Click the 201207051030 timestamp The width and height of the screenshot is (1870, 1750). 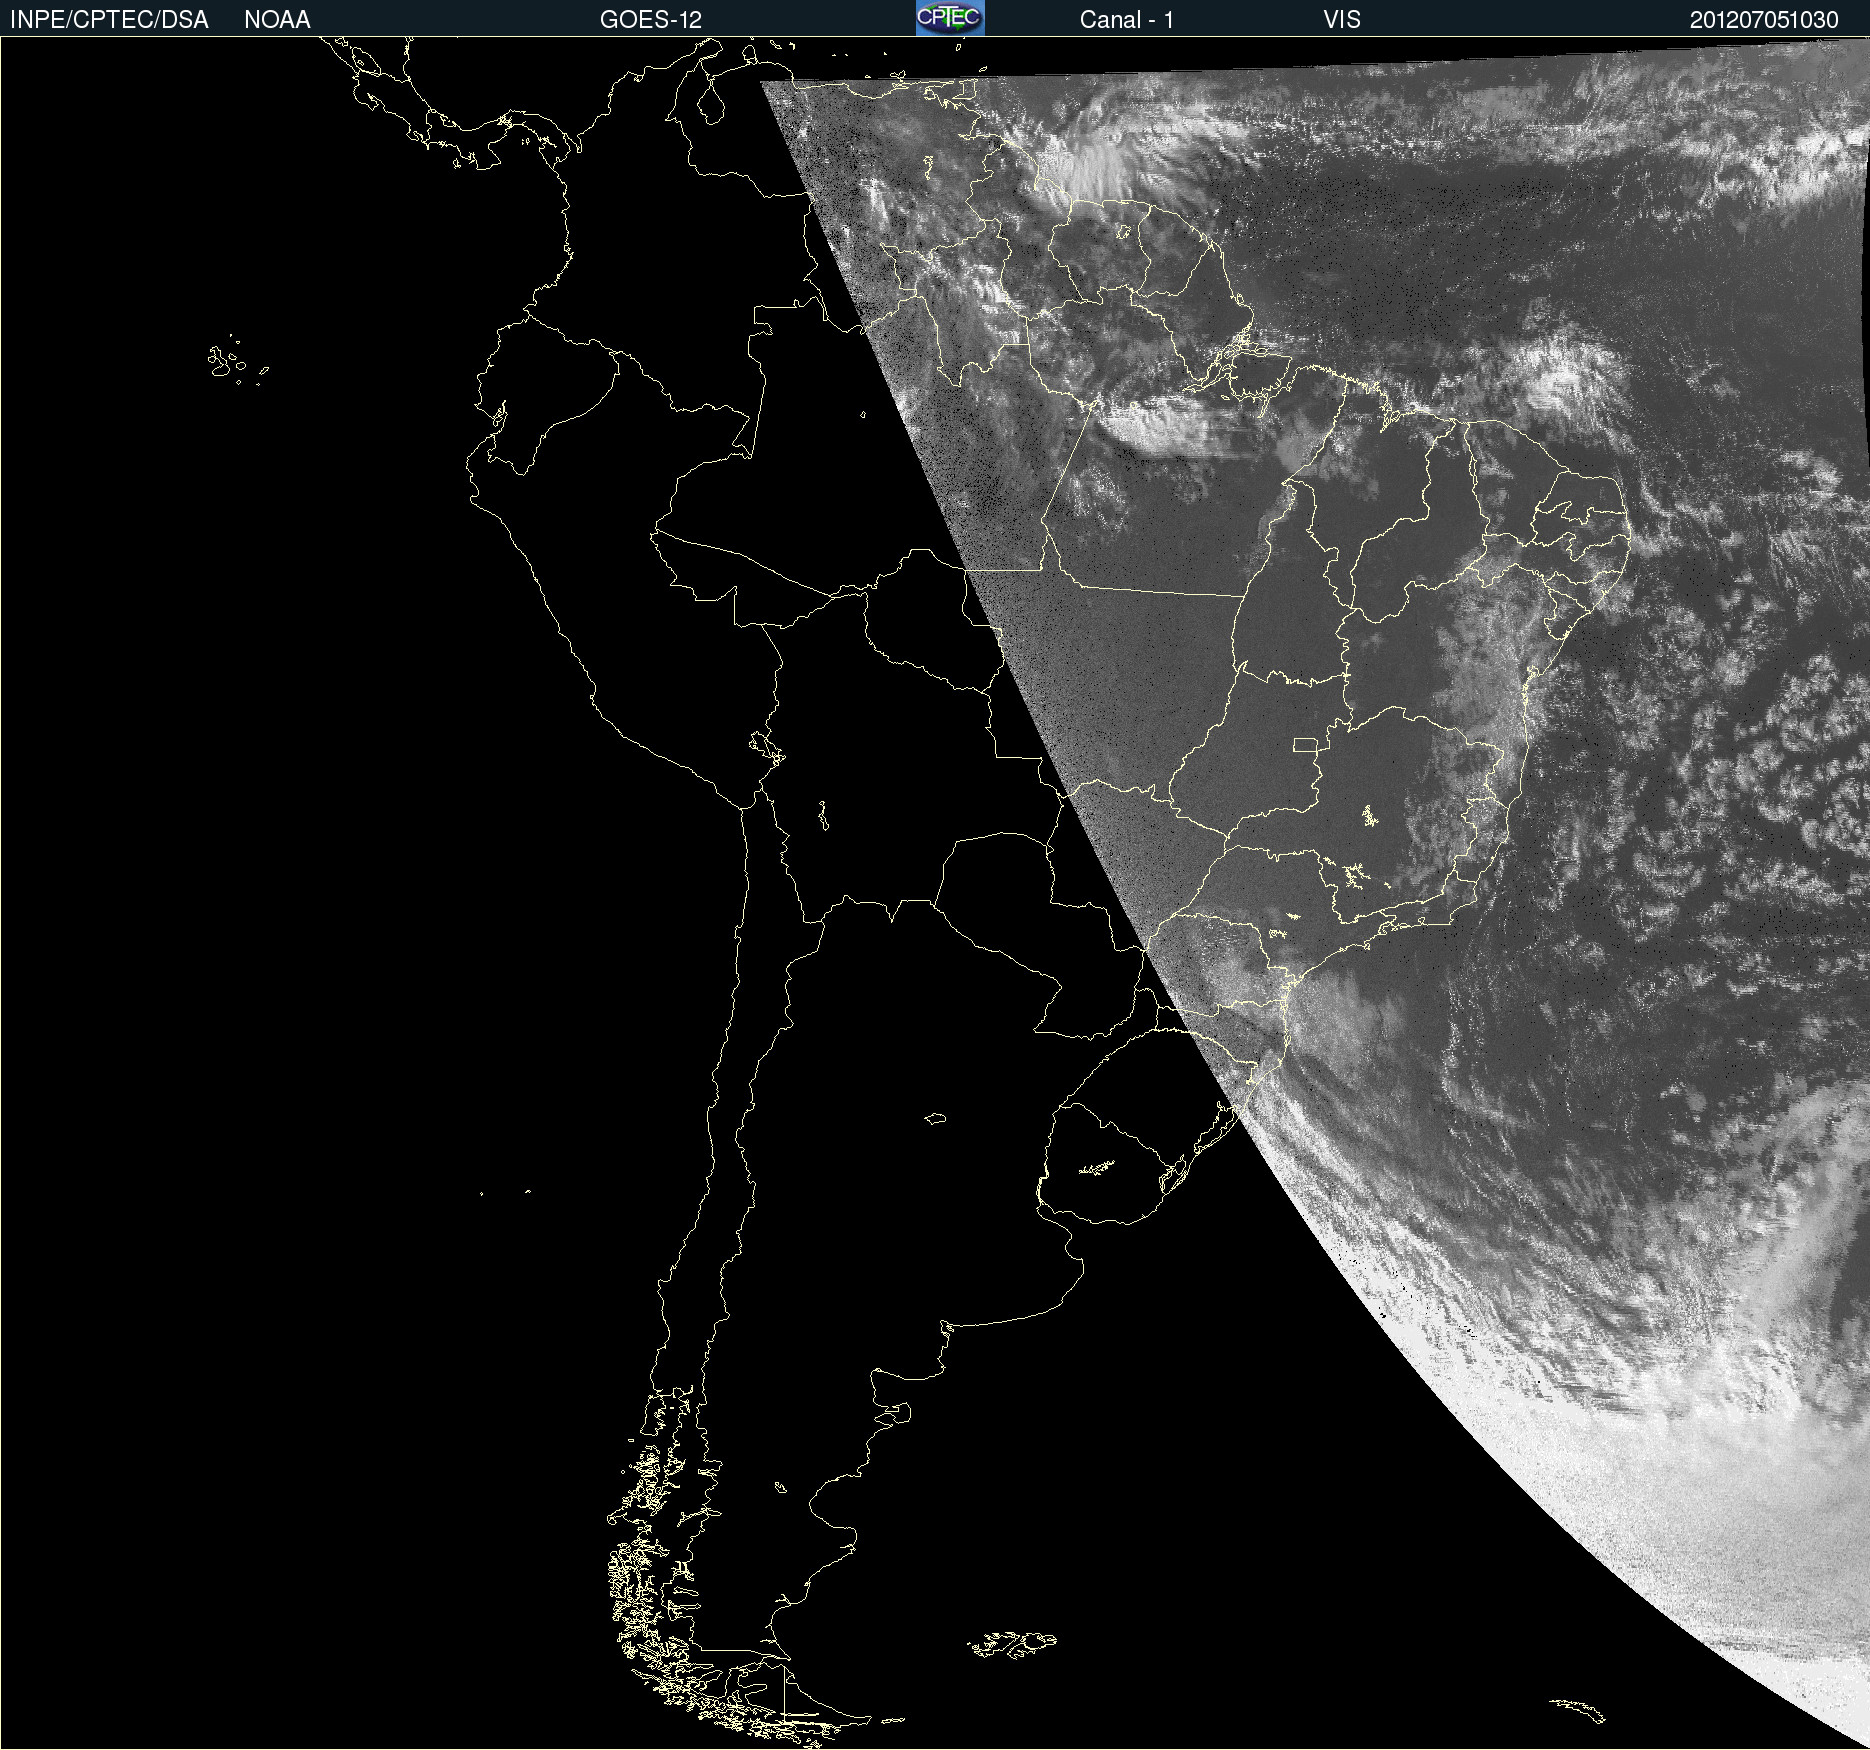pyautogui.click(x=1764, y=20)
